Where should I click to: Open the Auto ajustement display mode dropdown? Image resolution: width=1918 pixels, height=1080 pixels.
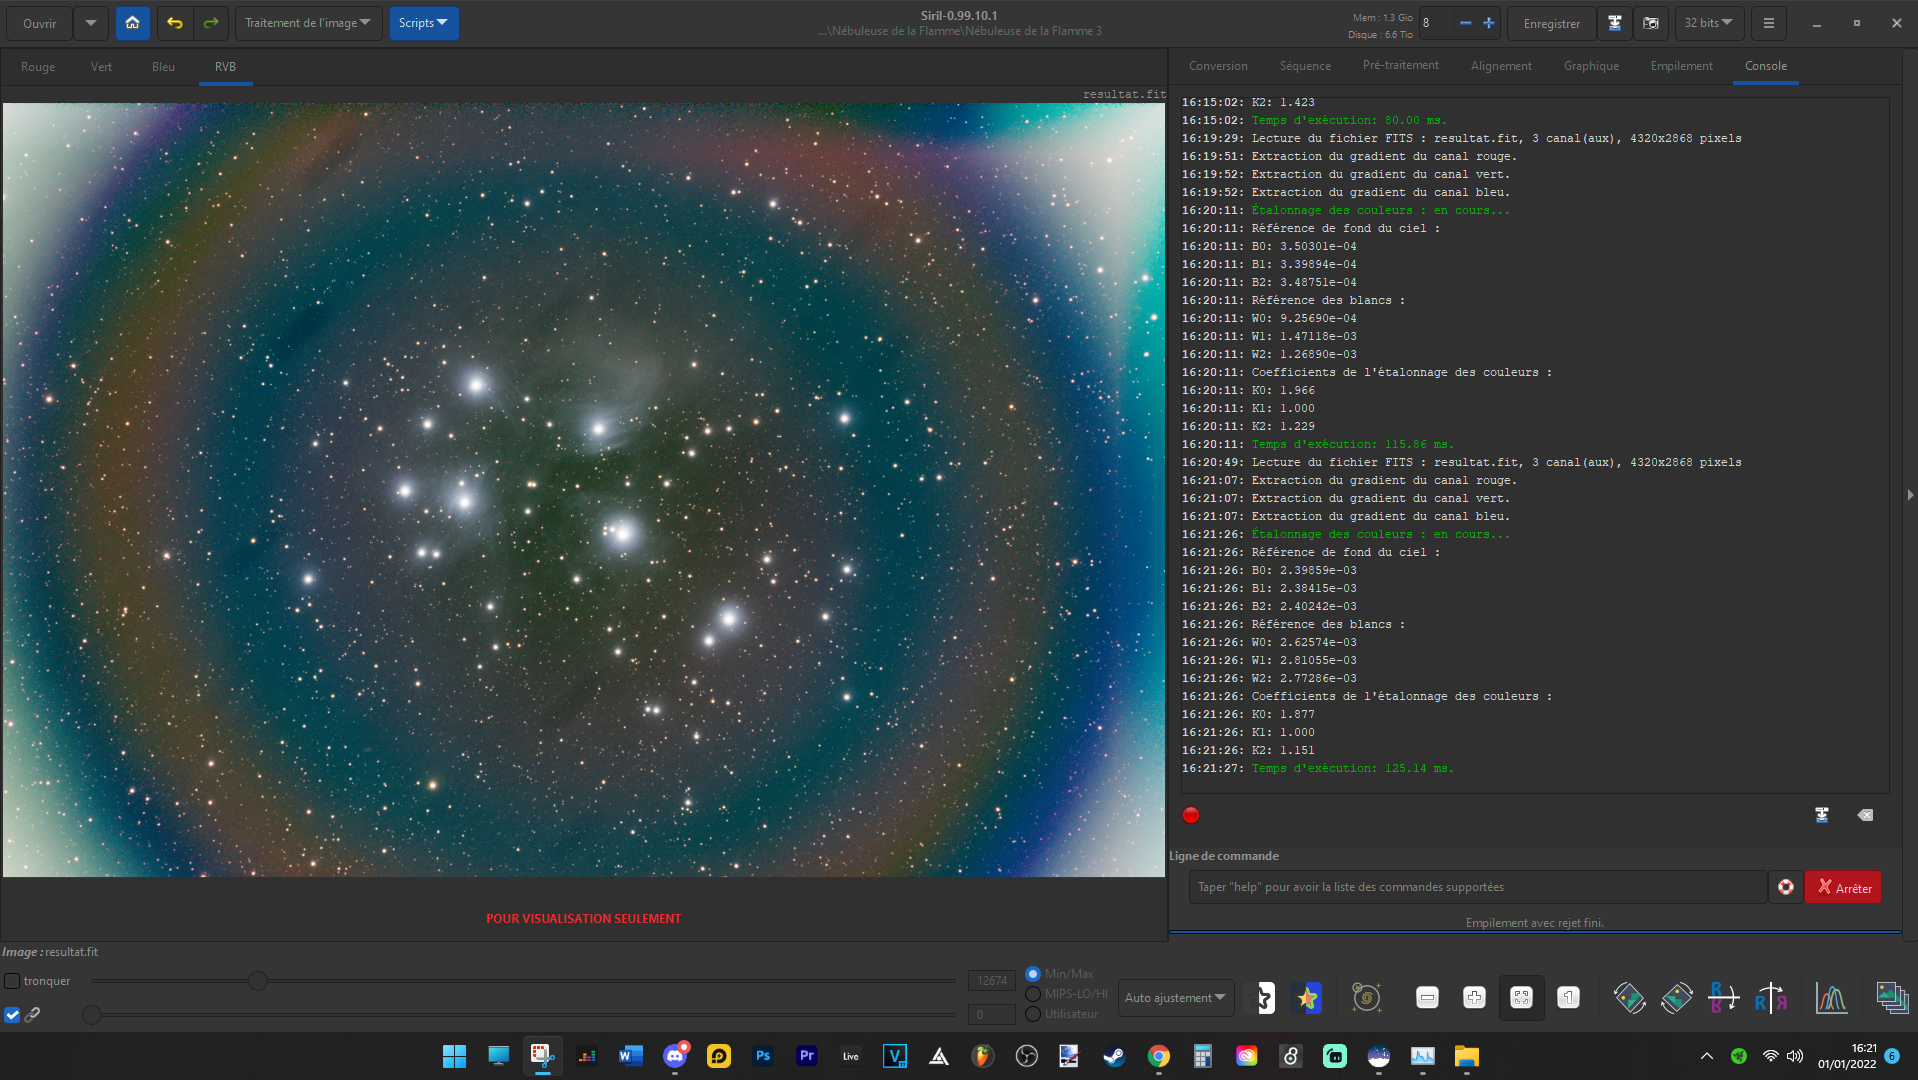tap(1175, 998)
